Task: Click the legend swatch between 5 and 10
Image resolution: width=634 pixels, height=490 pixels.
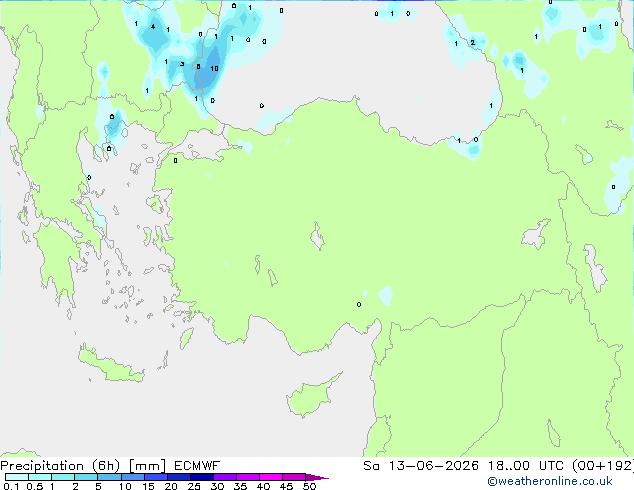Action: [109, 477]
